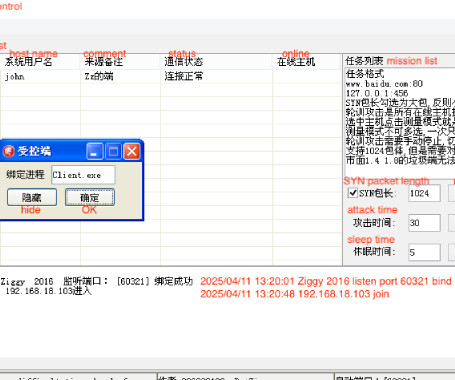Maximize the 受控端 dialog window
This screenshot has height=380, width=455.
(x=113, y=152)
